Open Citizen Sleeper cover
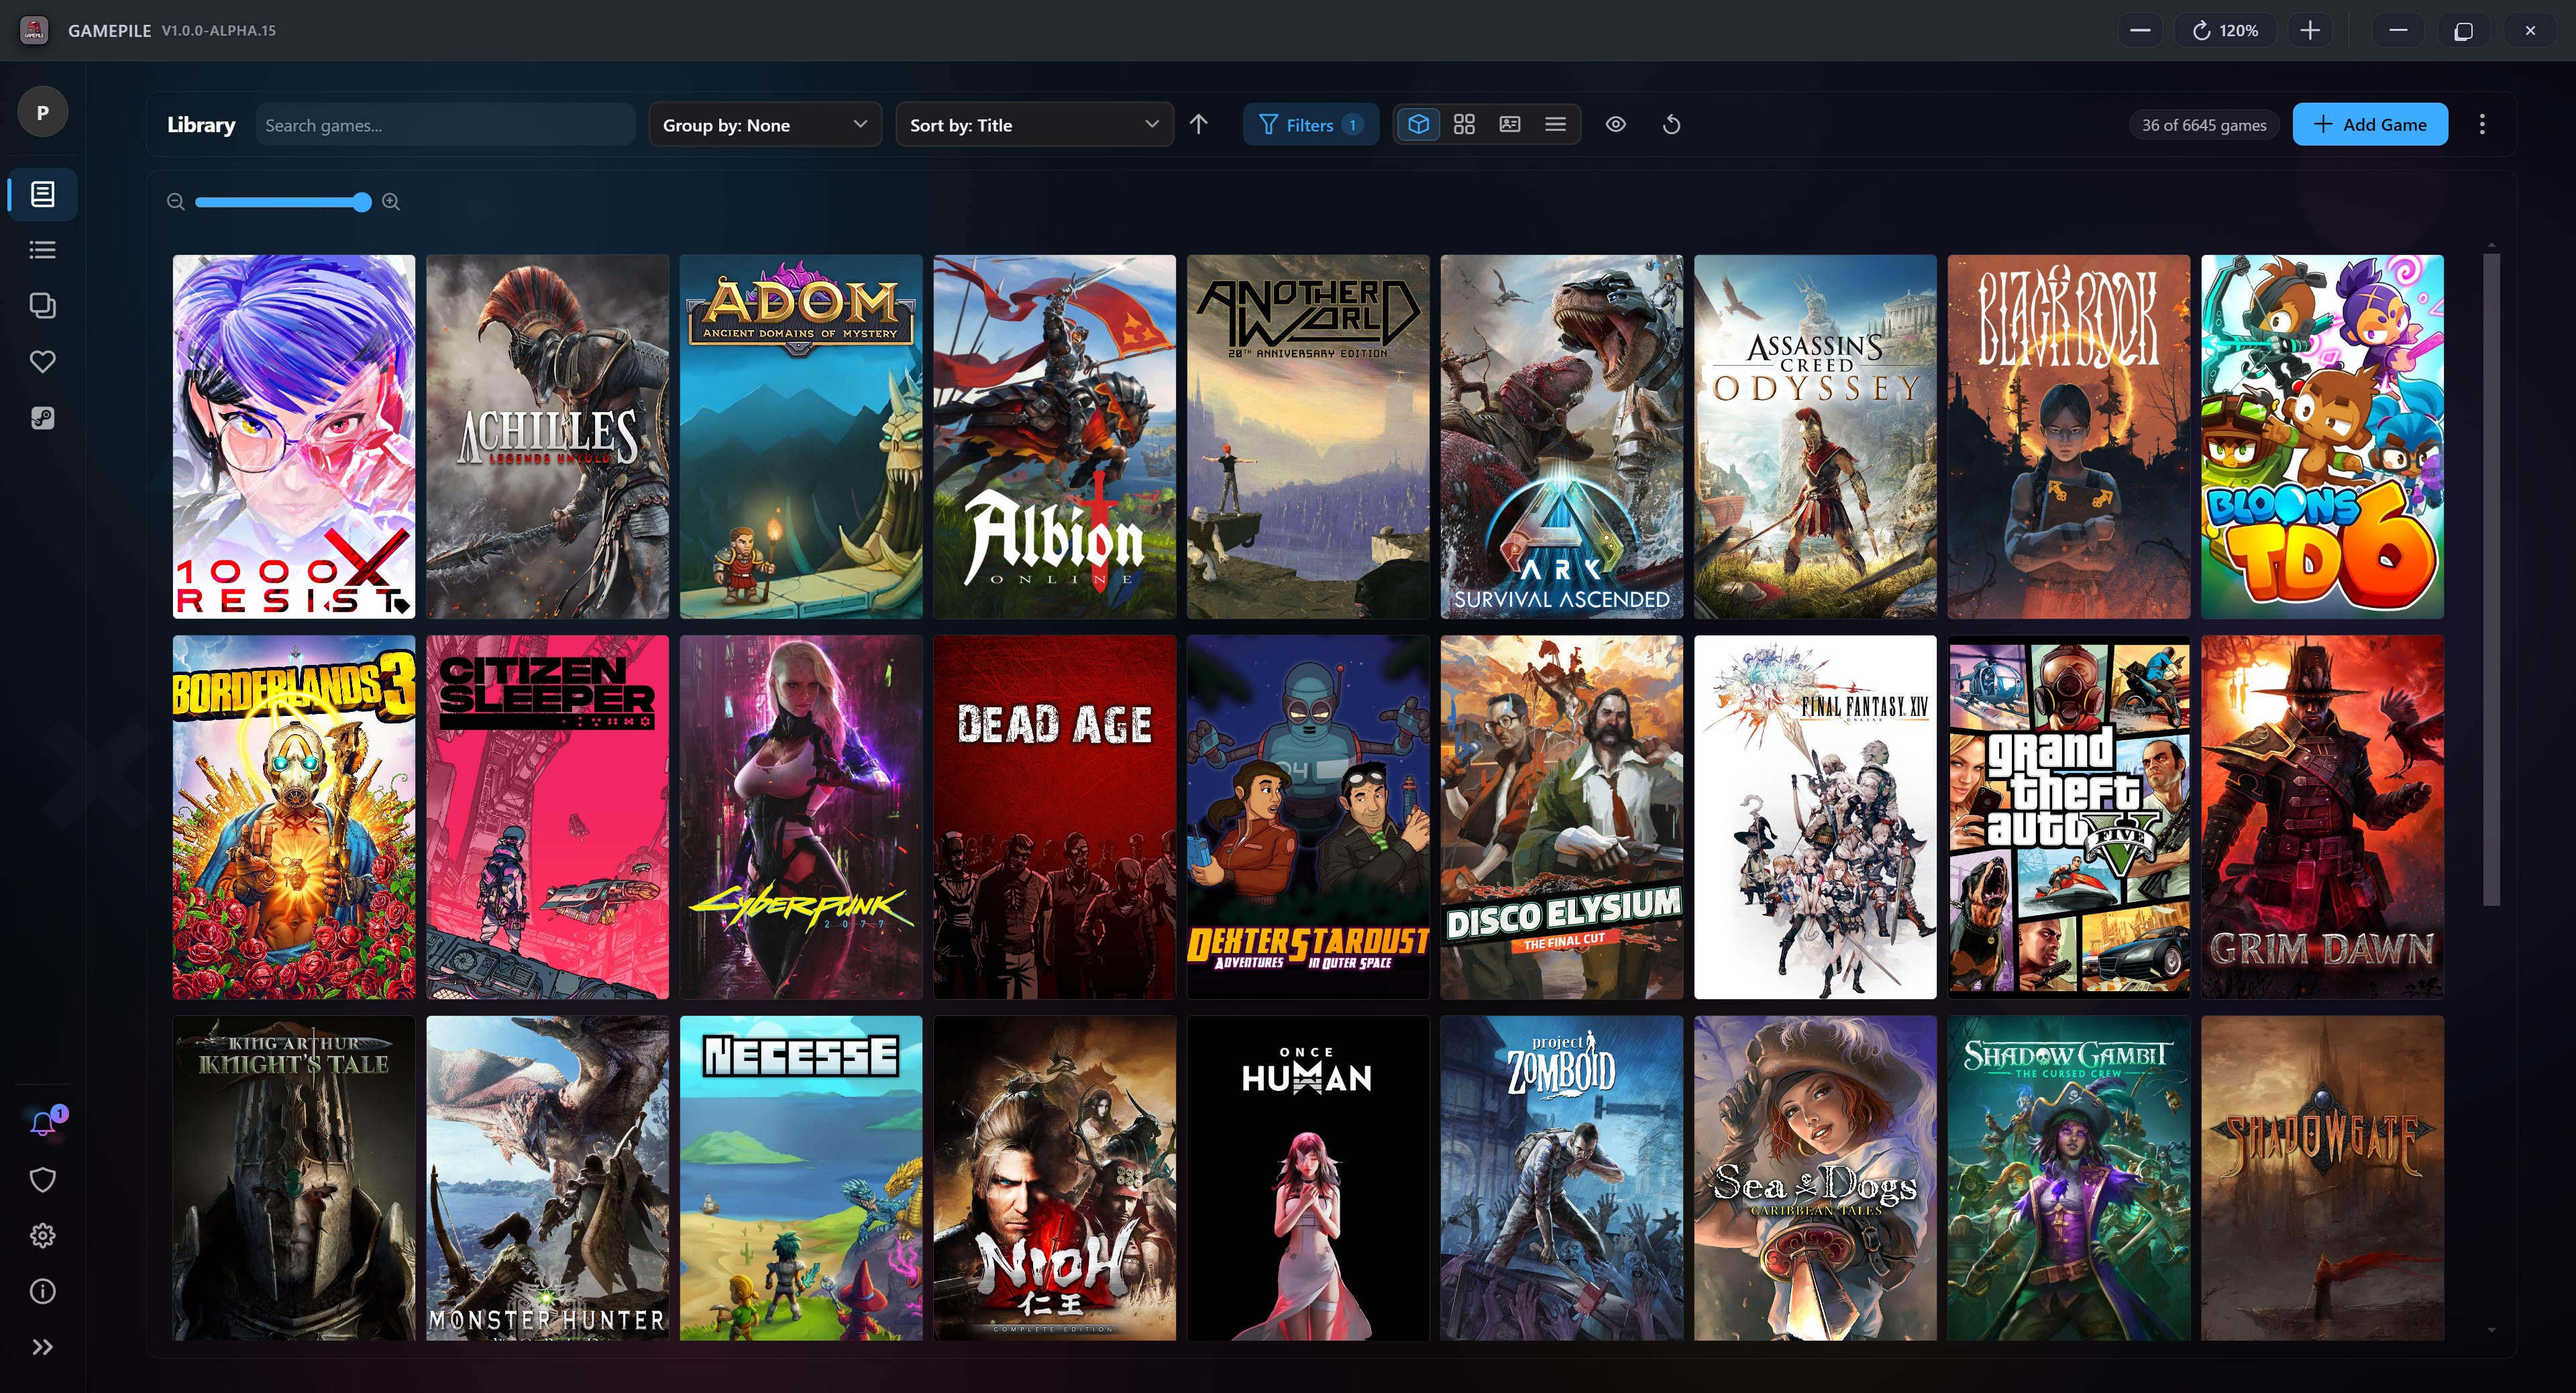The height and width of the screenshot is (1393, 2576). coord(547,817)
